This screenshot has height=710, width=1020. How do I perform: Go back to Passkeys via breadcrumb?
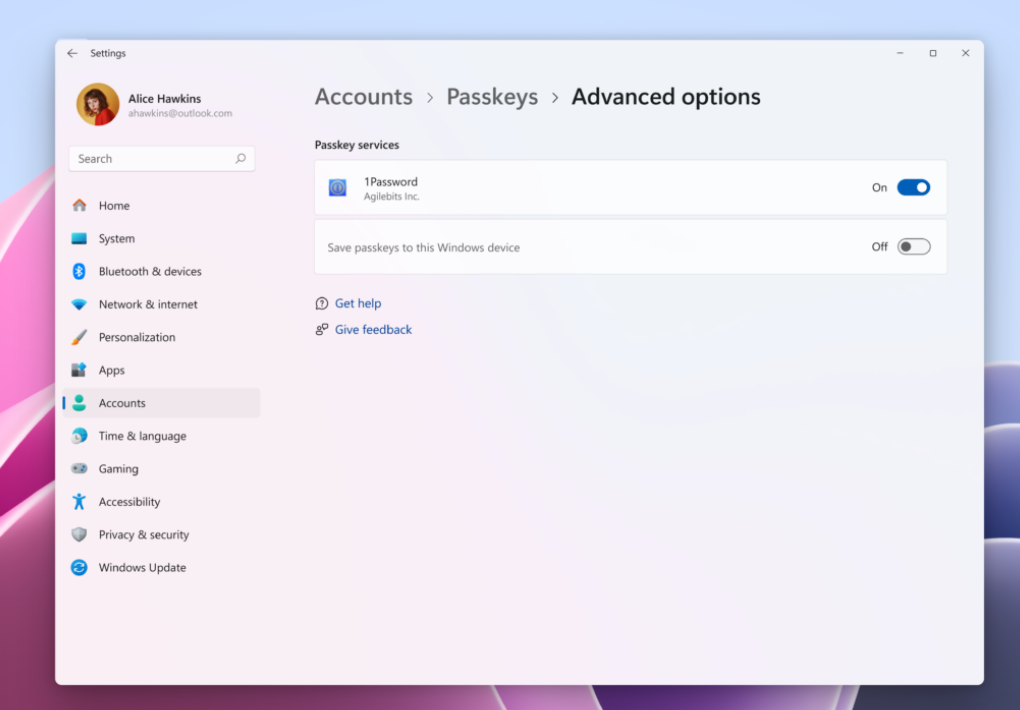[x=492, y=96]
